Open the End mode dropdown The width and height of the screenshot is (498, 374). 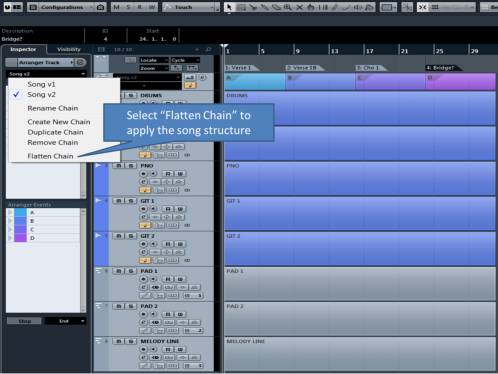(65, 321)
